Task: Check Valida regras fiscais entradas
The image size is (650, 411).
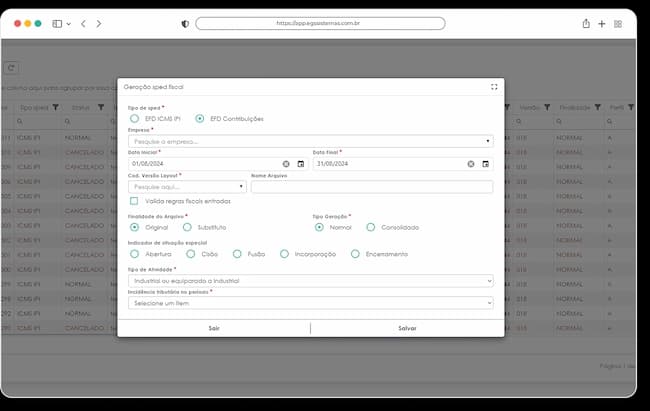Action: [134, 201]
